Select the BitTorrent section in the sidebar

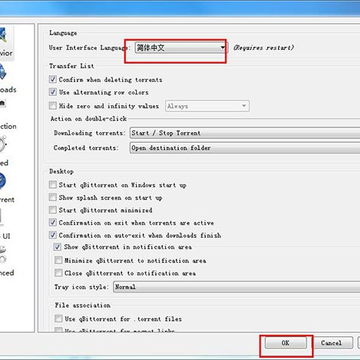tap(6, 188)
